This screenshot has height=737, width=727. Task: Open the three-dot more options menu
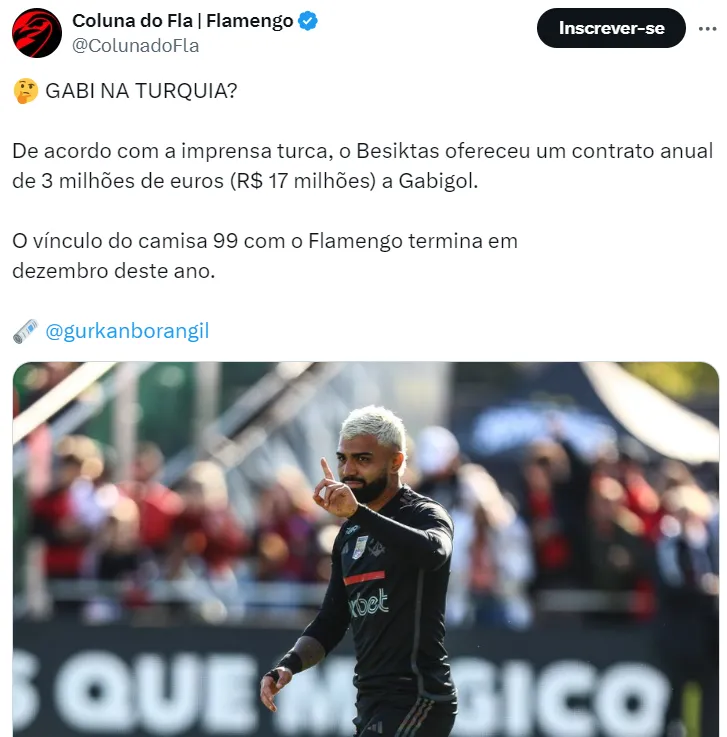click(707, 29)
